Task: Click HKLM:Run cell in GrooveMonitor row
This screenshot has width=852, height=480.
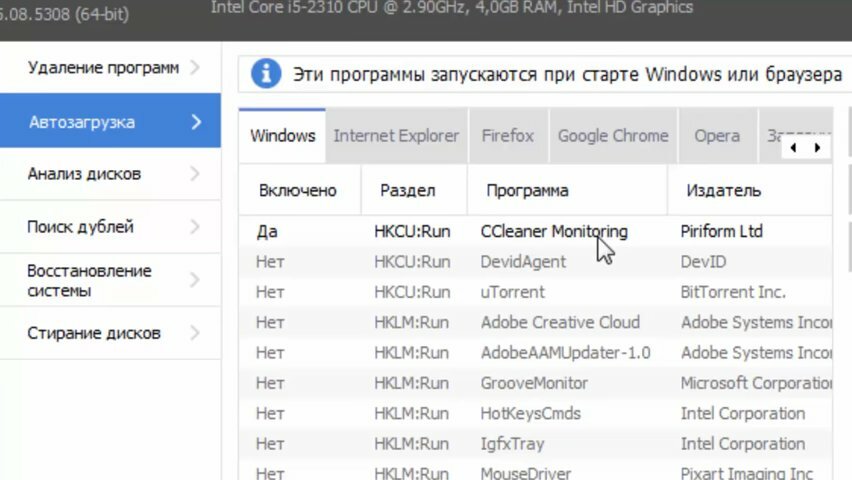Action: click(411, 383)
